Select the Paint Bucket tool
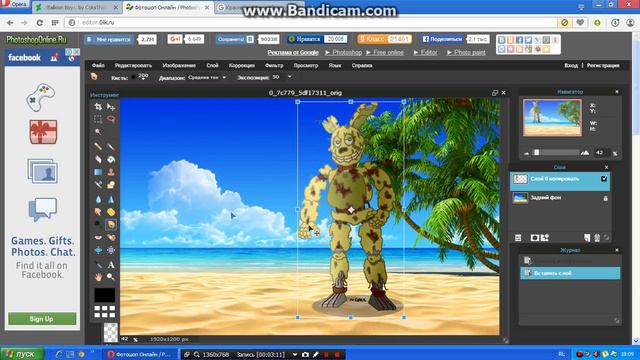The width and height of the screenshot is (640, 360). [x=111, y=159]
